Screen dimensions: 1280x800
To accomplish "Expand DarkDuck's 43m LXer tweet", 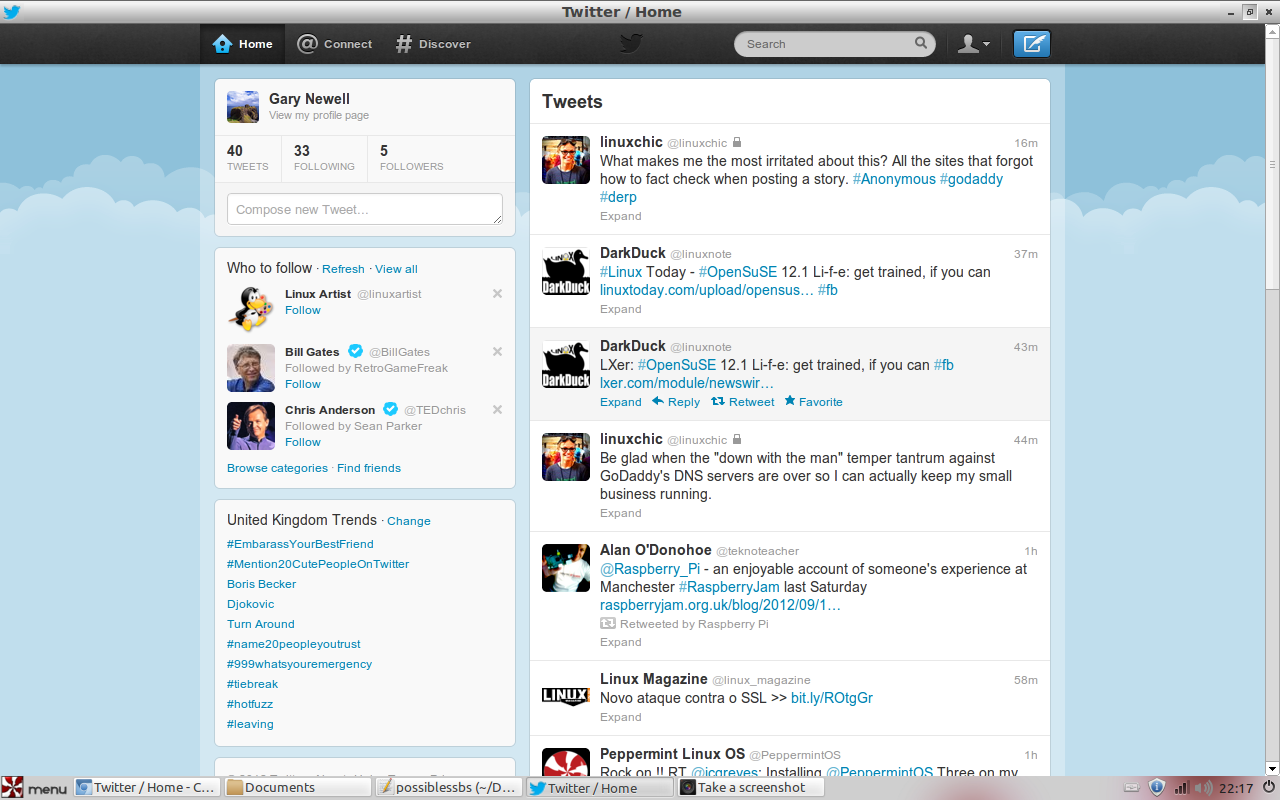I will [621, 402].
